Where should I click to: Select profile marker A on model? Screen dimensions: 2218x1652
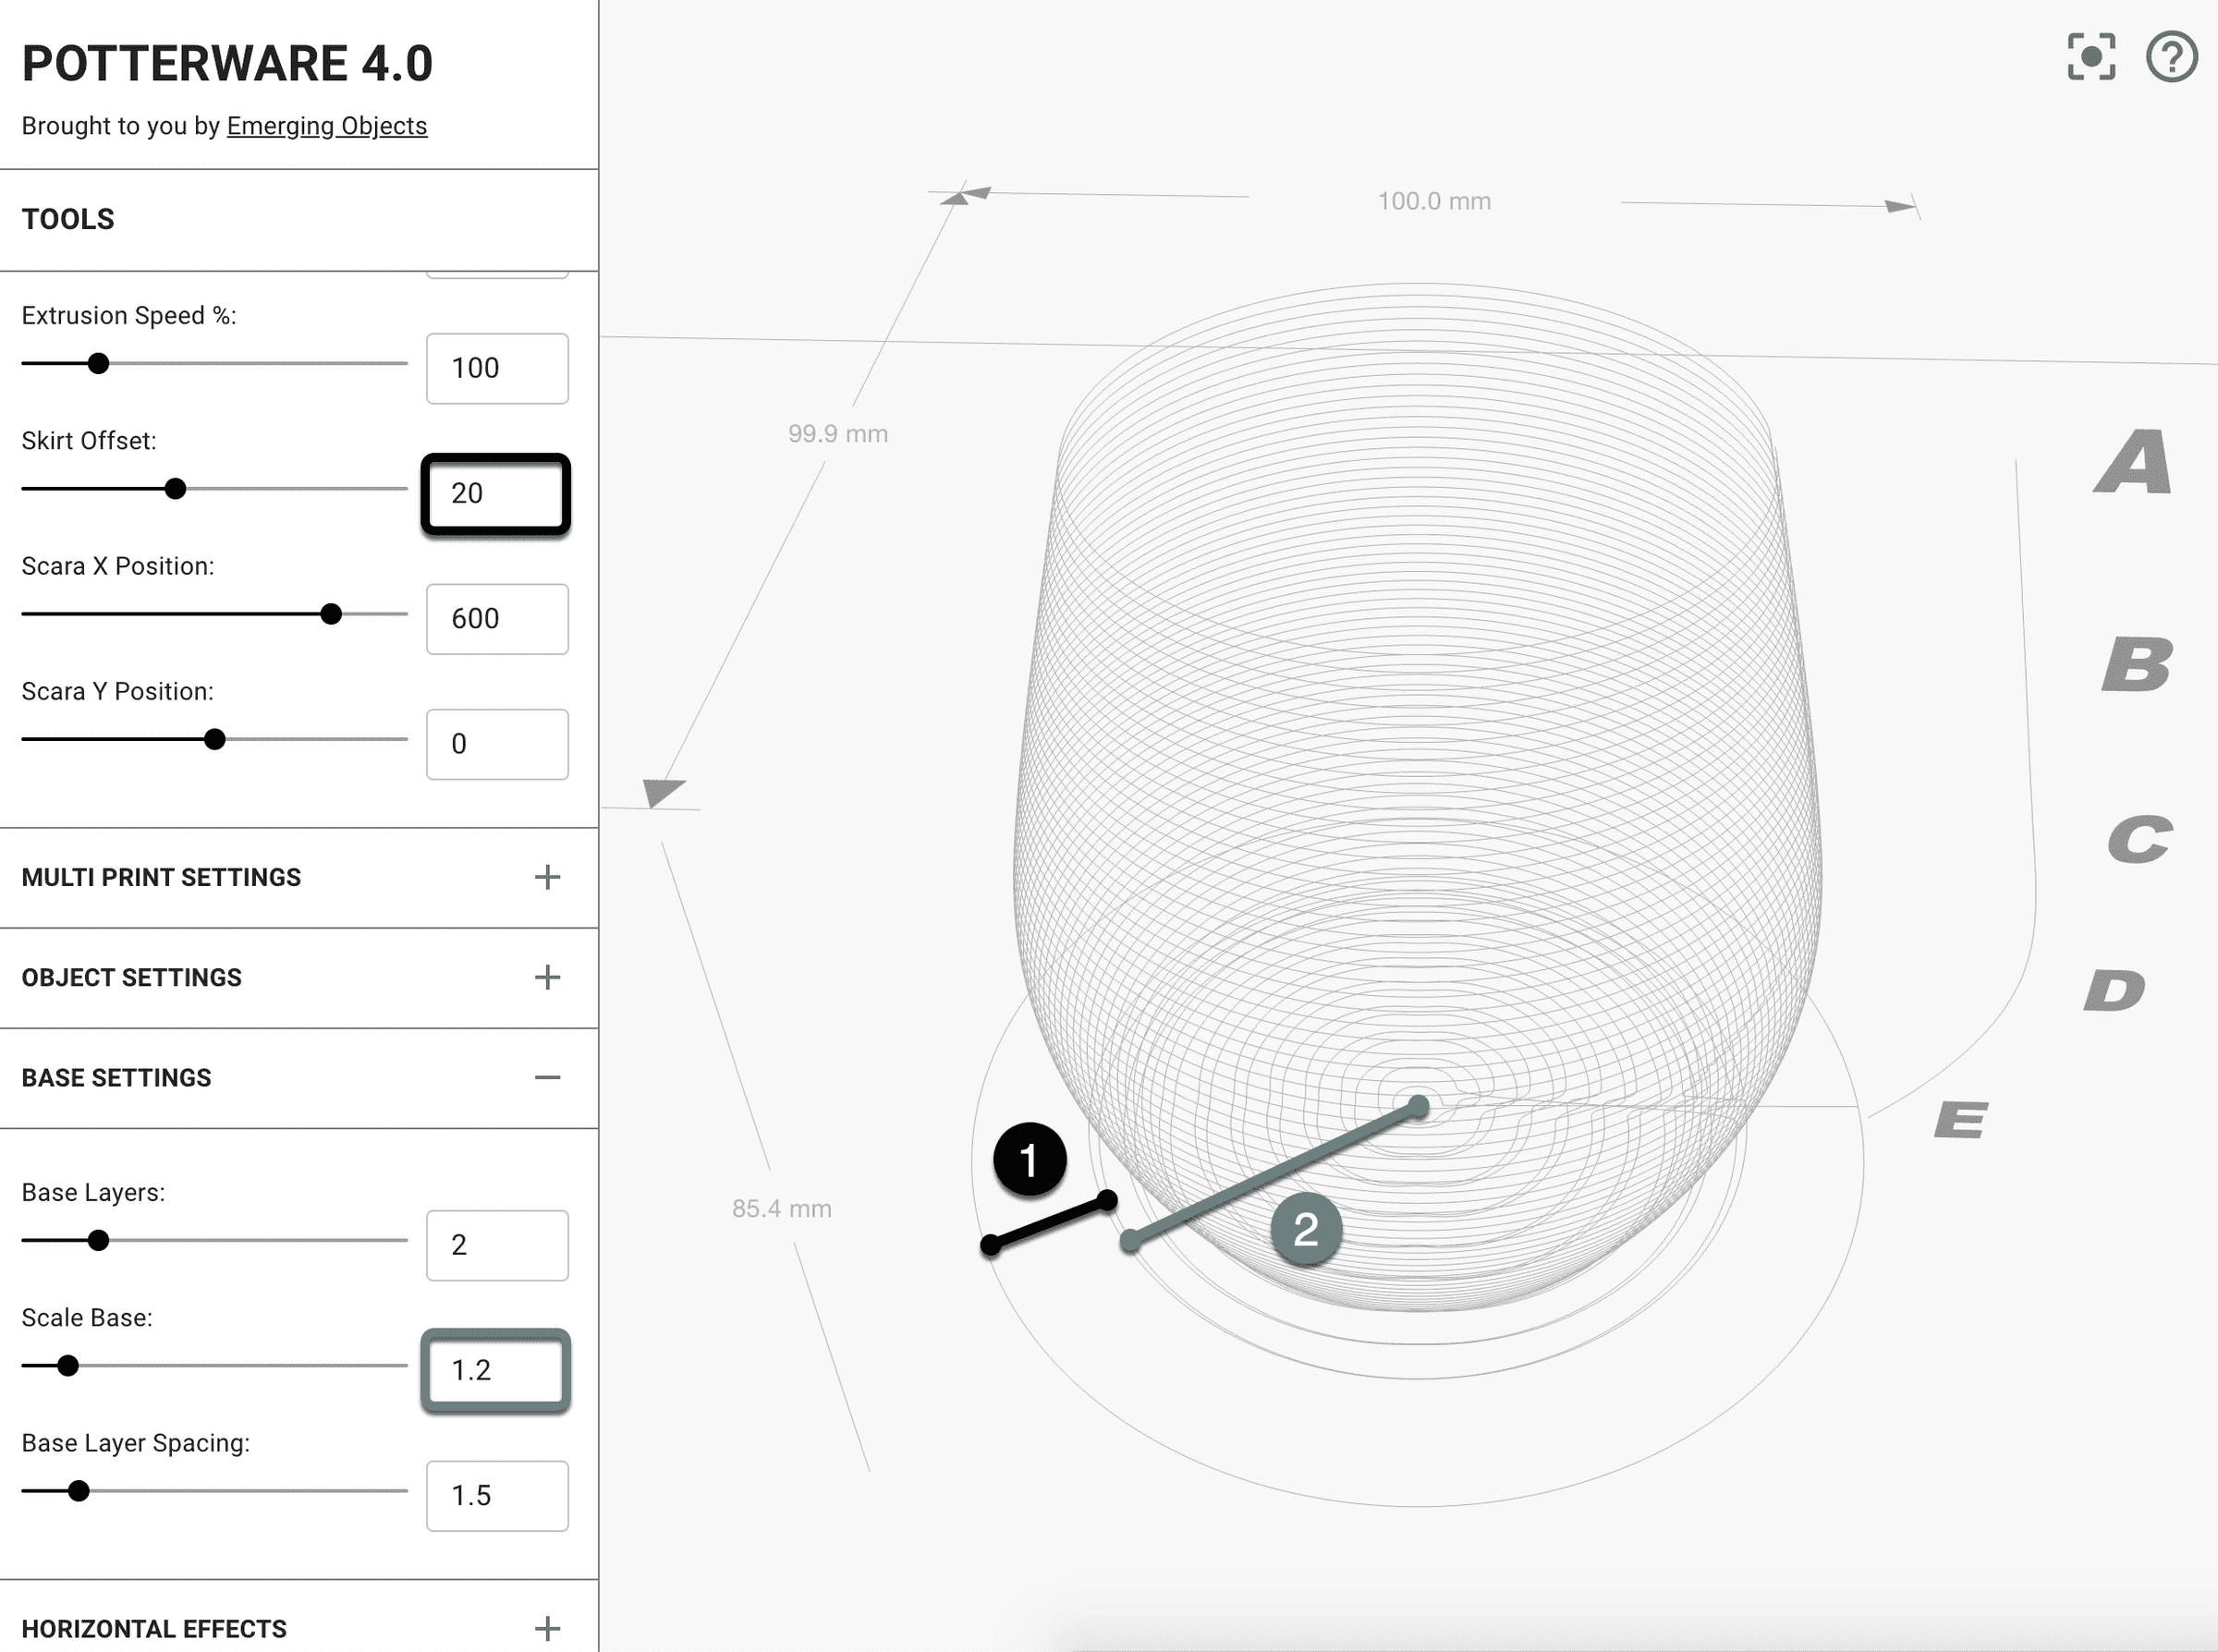coord(2133,461)
